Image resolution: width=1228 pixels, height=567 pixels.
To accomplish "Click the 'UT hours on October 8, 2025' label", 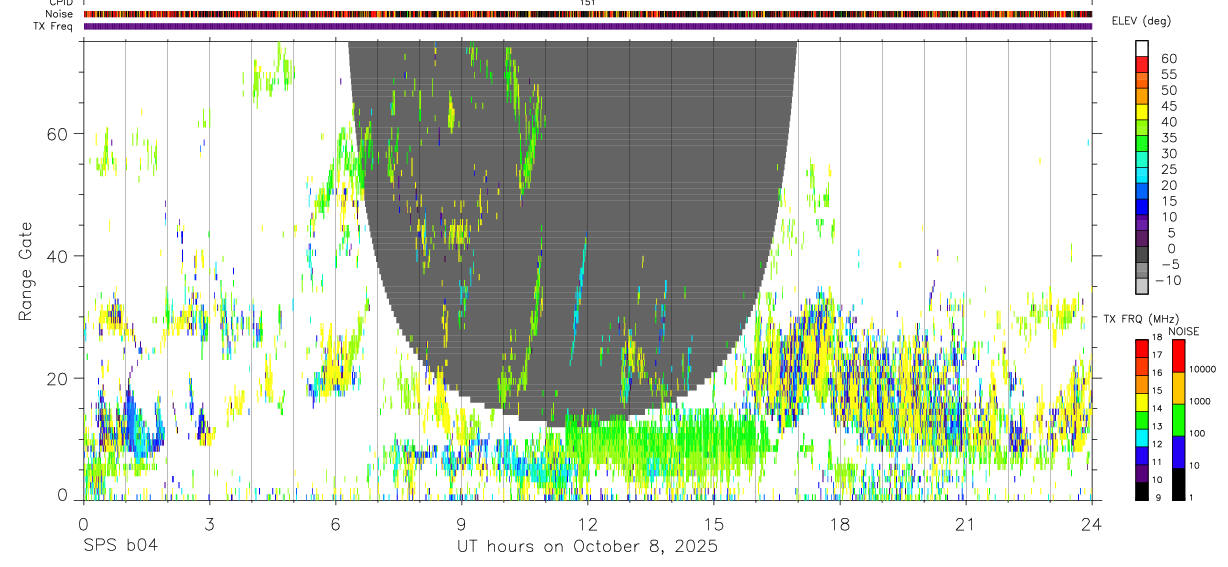I will pyautogui.click(x=587, y=547).
